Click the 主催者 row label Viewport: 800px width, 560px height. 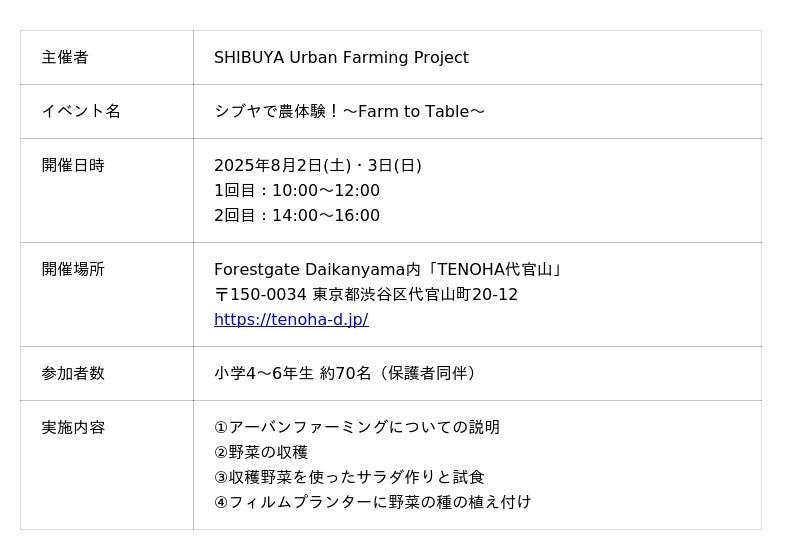pos(65,58)
